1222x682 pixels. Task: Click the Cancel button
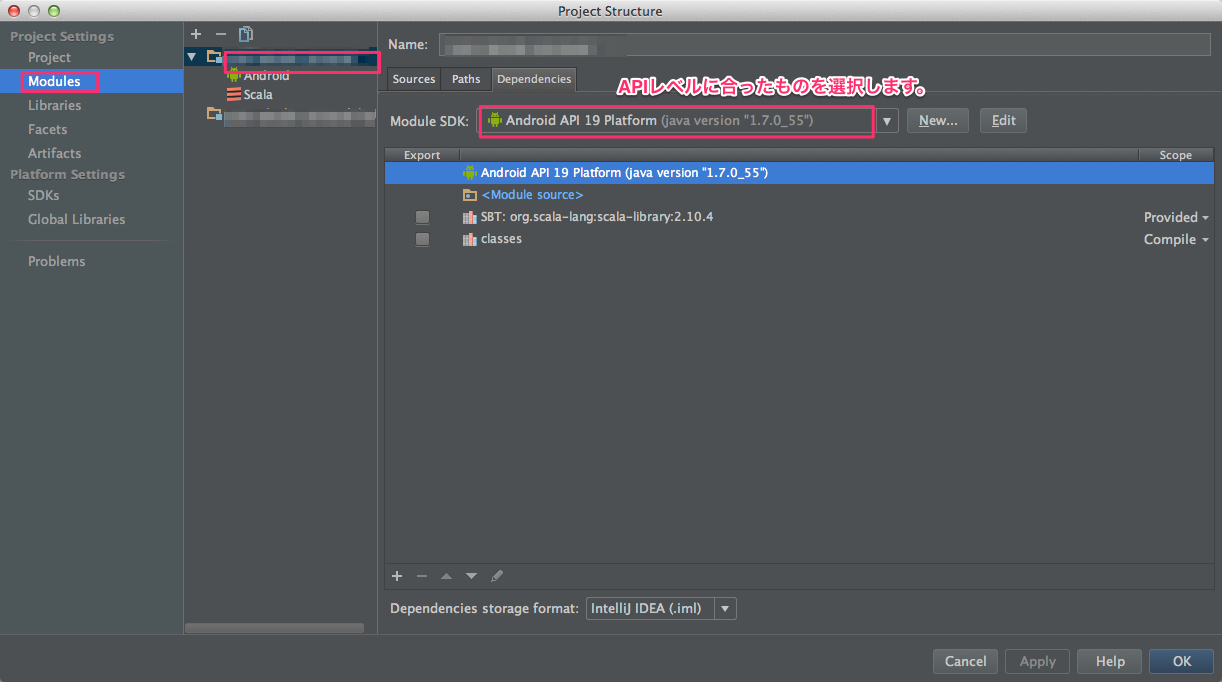(x=965, y=661)
